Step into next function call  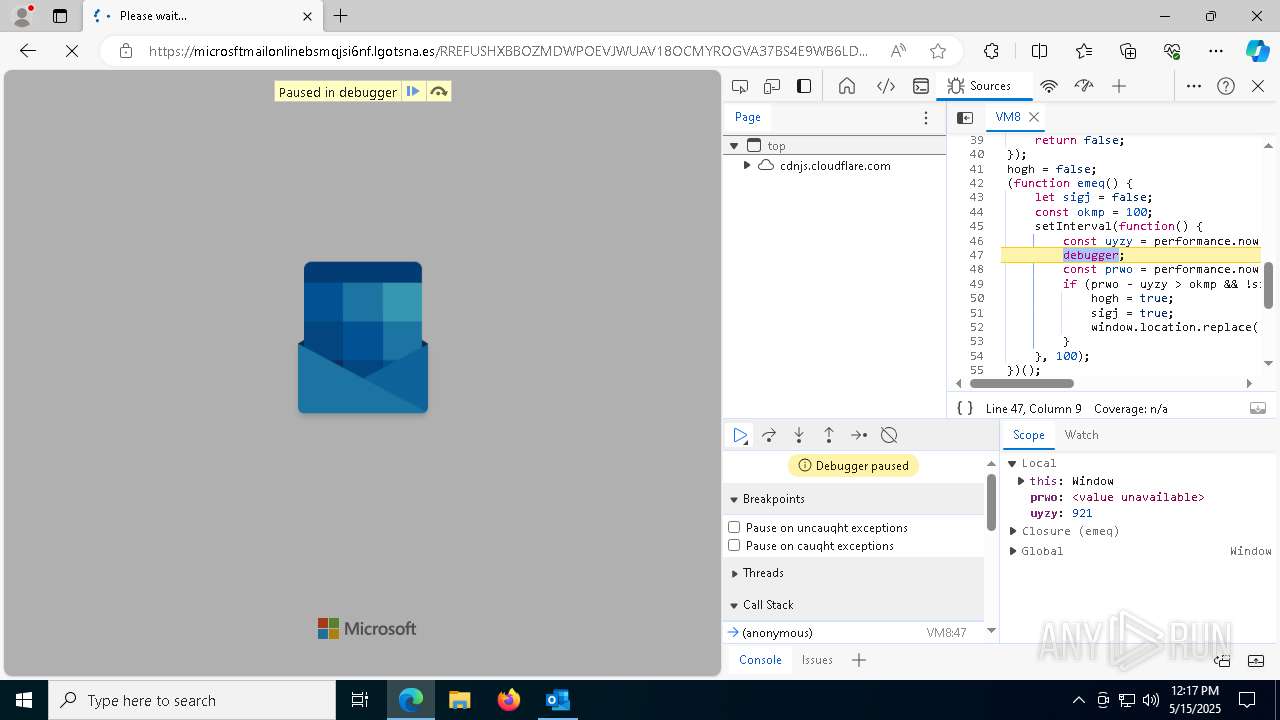[x=799, y=435]
